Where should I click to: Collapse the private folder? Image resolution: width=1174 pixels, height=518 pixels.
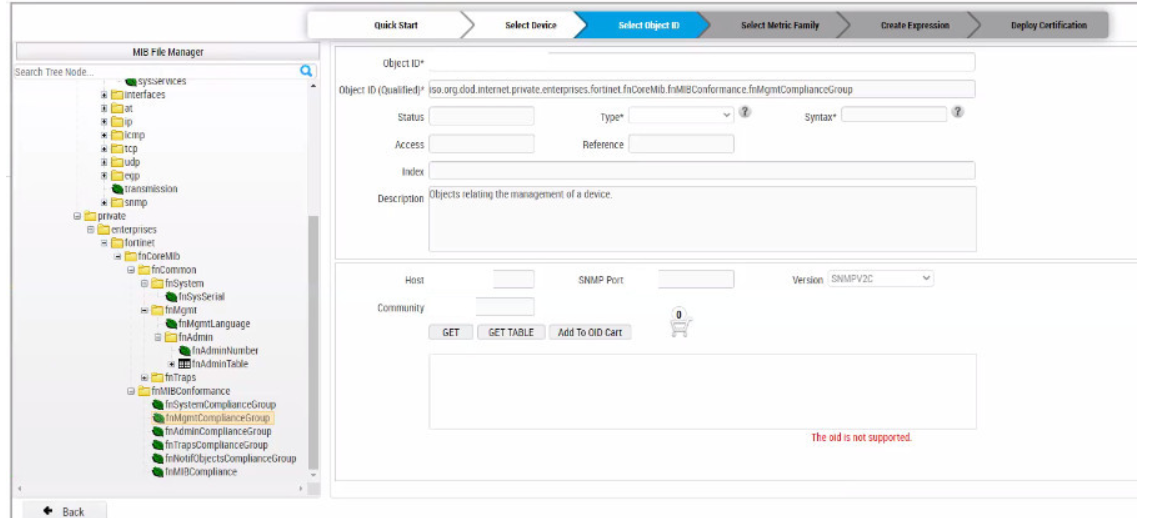point(77,215)
